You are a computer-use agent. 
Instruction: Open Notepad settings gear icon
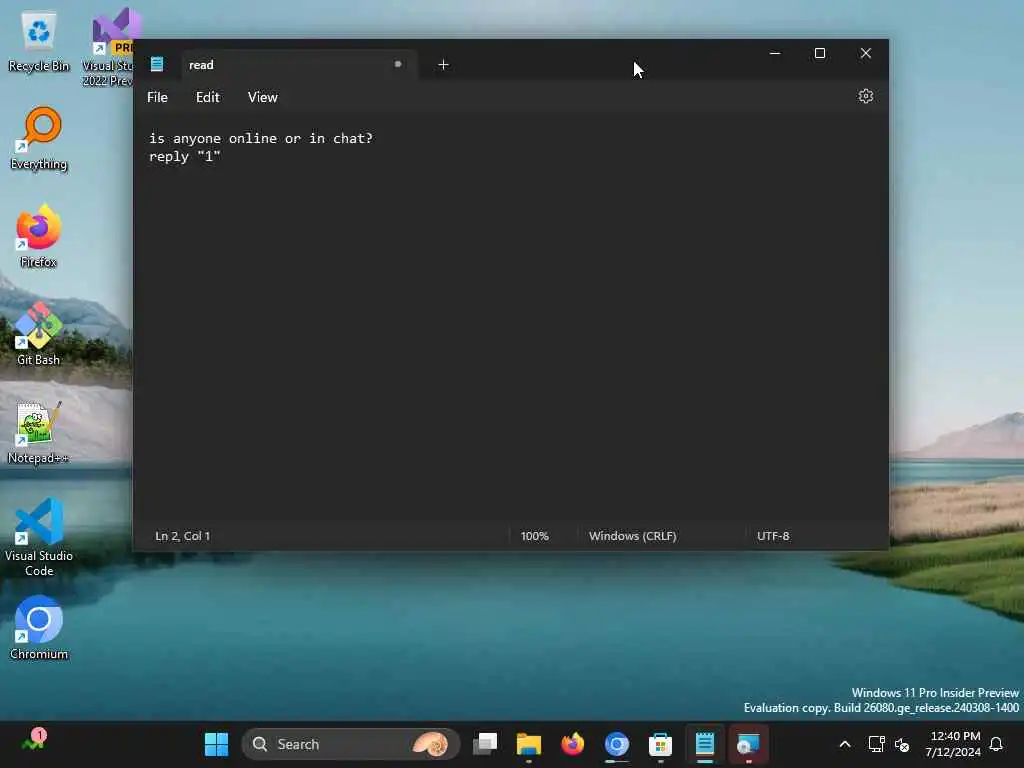865,97
